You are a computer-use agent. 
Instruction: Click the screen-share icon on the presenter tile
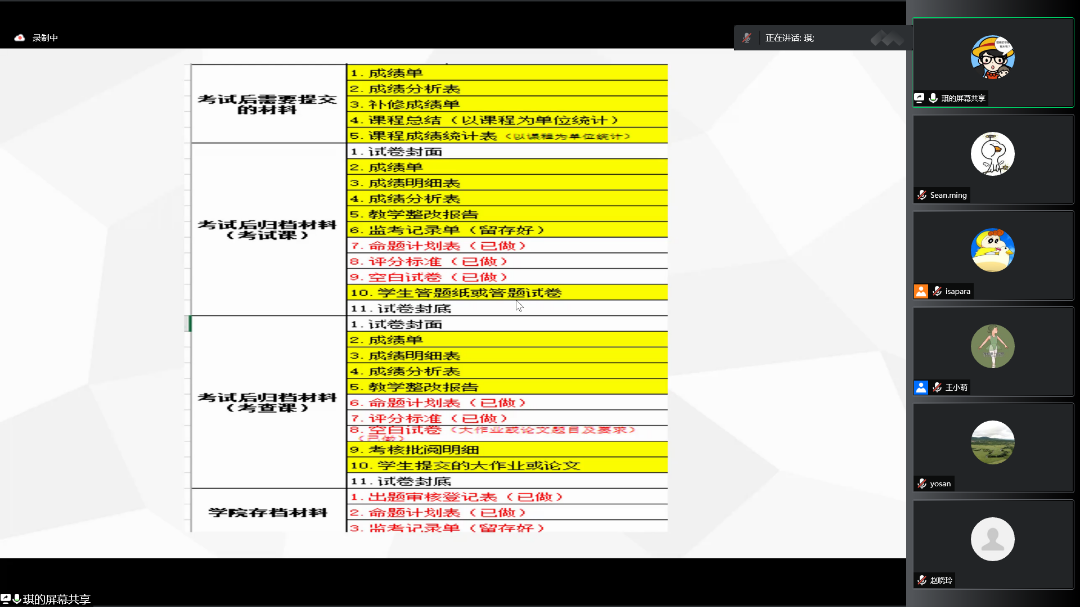click(x=919, y=98)
